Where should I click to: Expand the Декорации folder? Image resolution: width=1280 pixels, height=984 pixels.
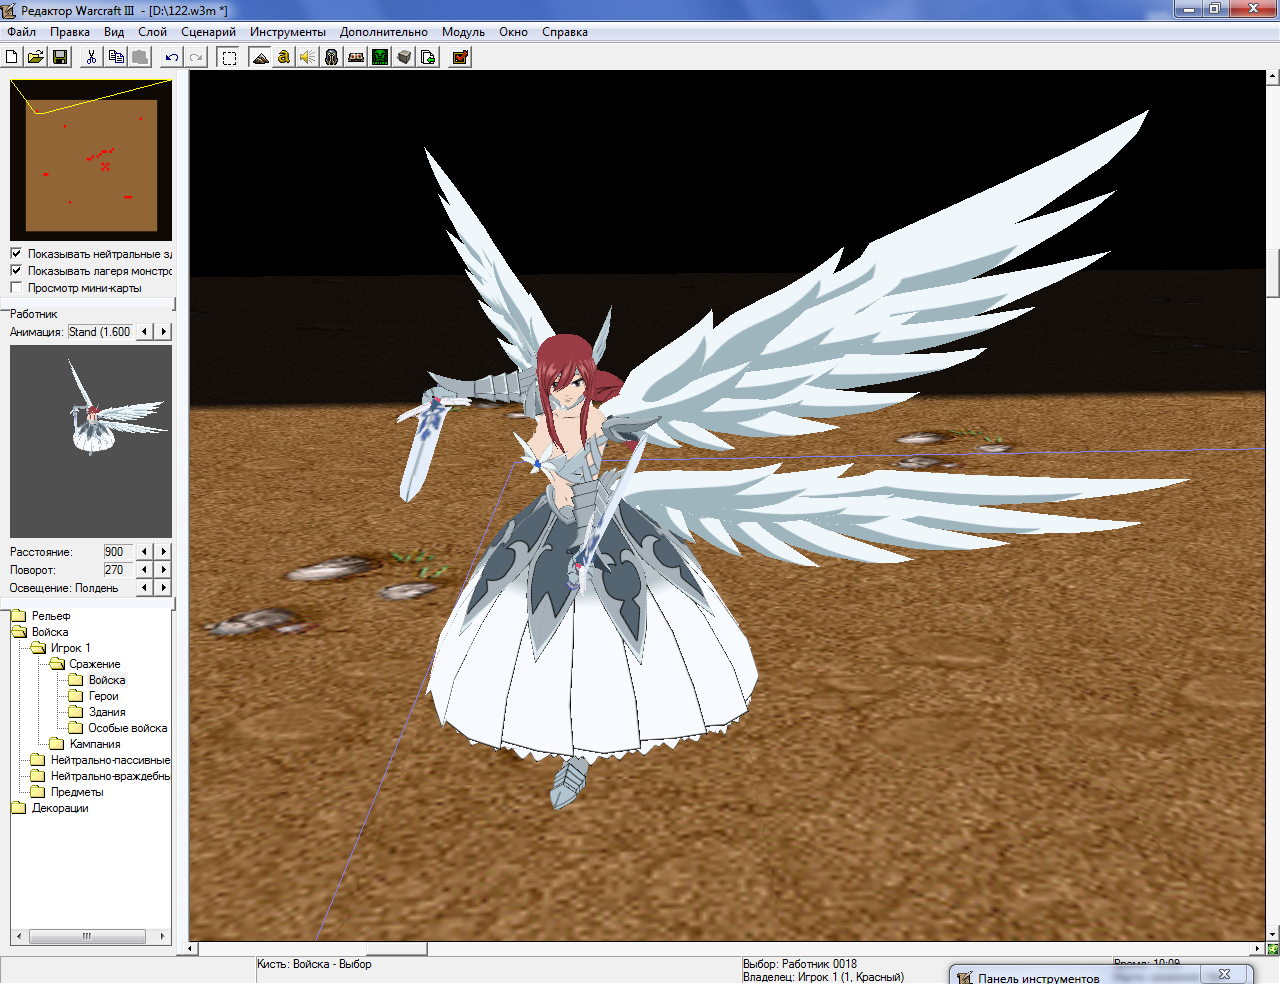click(19, 808)
